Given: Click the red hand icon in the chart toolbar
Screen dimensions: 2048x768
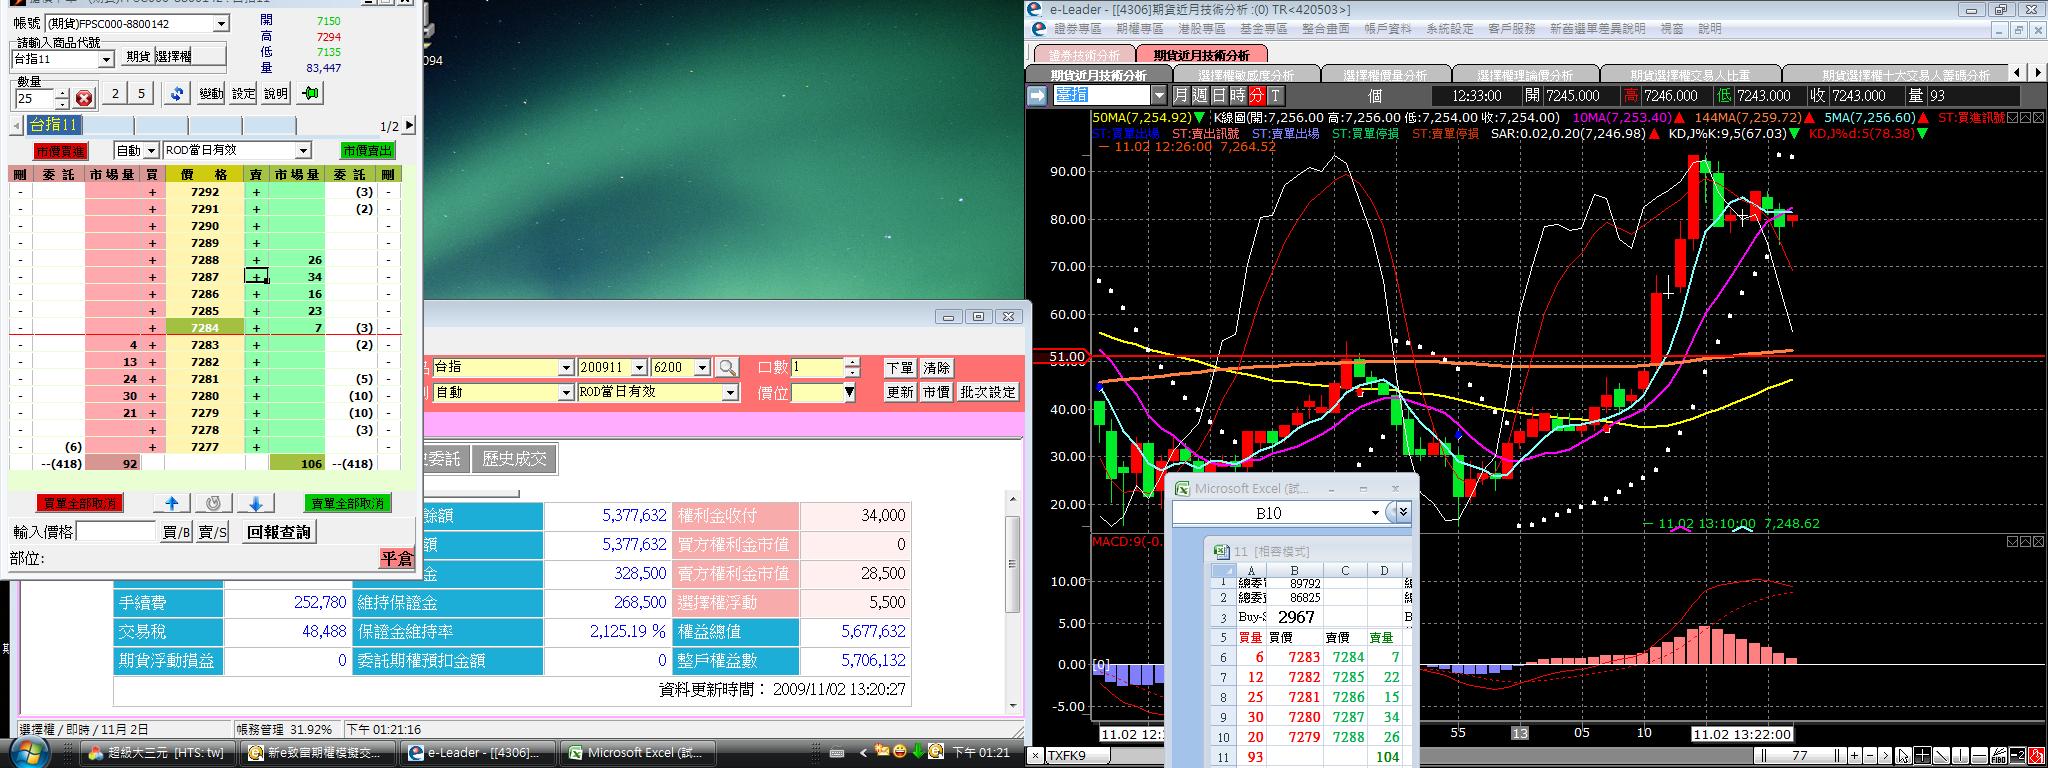Looking at the screenshot, I should click(x=2036, y=756).
